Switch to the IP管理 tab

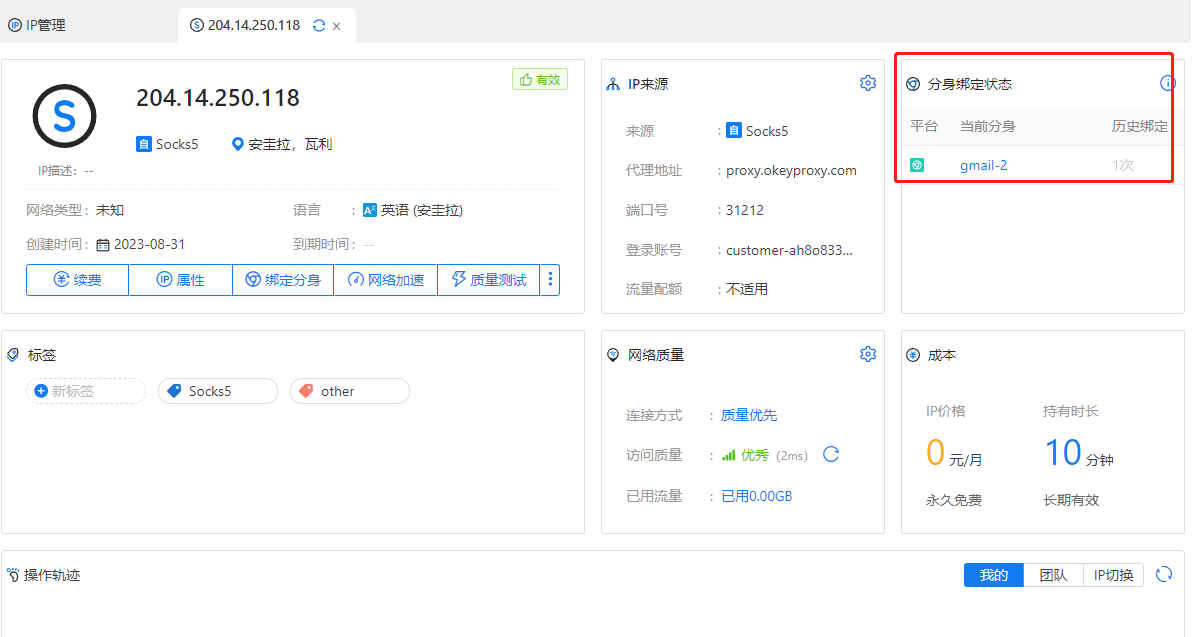(38, 25)
